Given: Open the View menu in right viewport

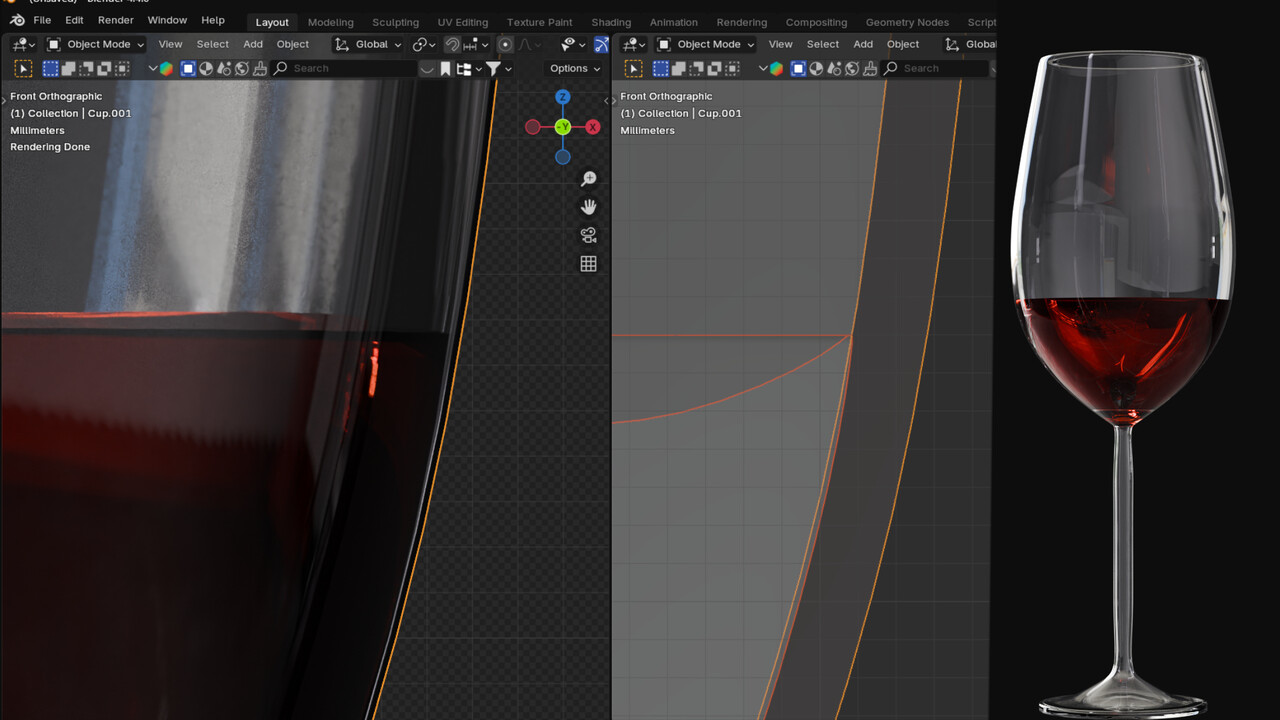Looking at the screenshot, I should [x=780, y=44].
